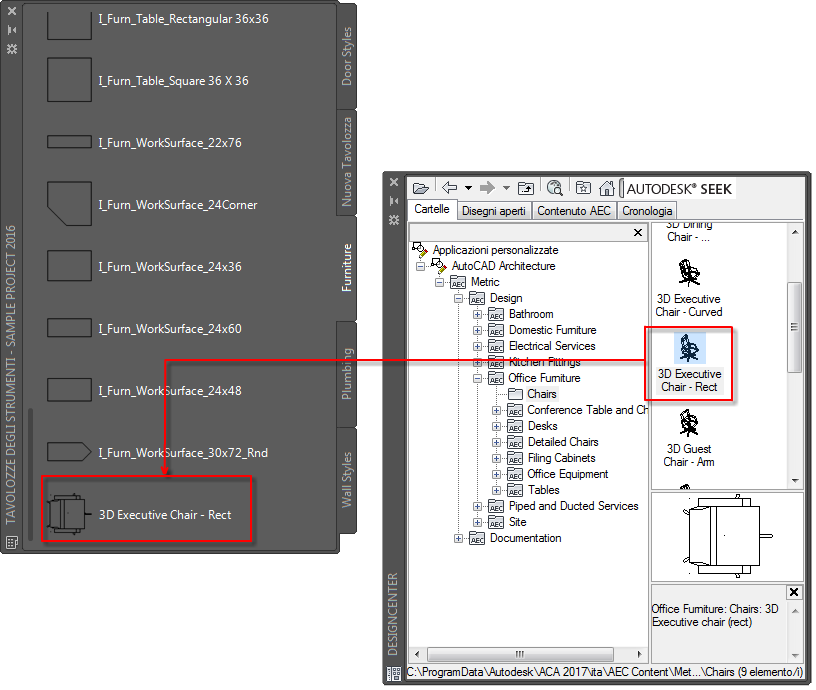The height and width of the screenshot is (690, 816).
Task: Select 3D Executive Chair - Curved content item
Action: [688, 288]
